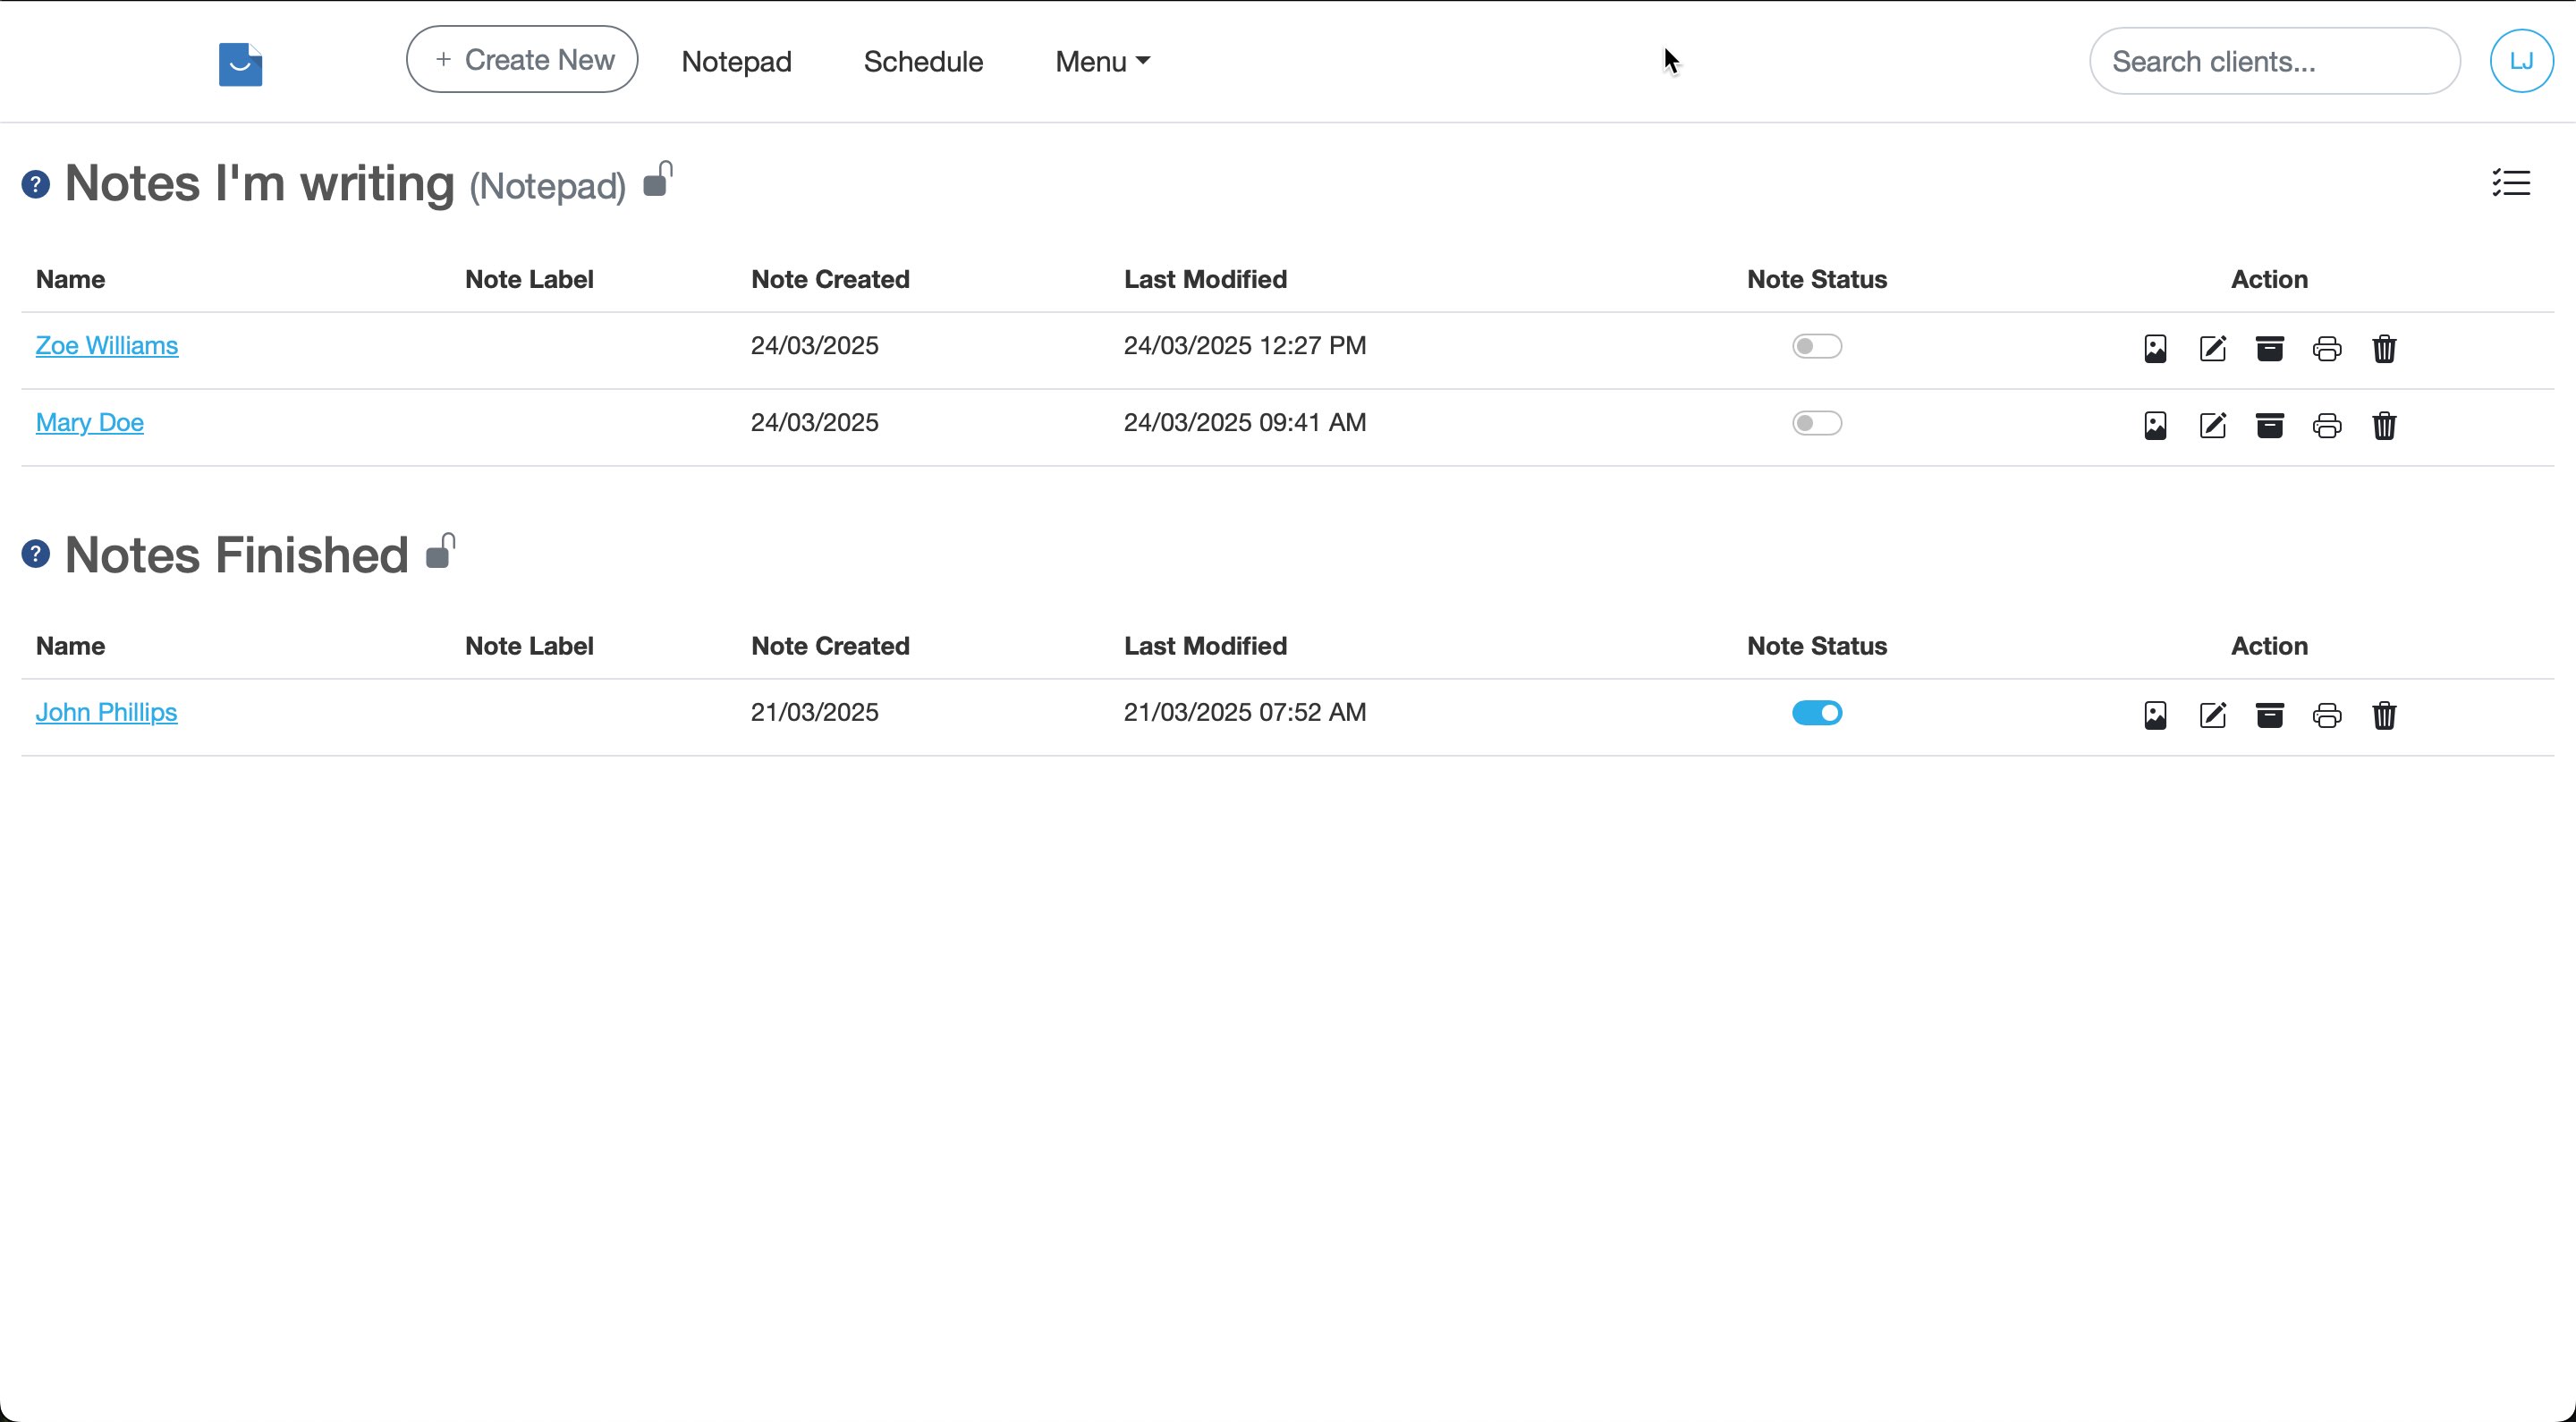Archive the Mary Doe note
Image resolution: width=2576 pixels, height=1422 pixels.
2270,425
